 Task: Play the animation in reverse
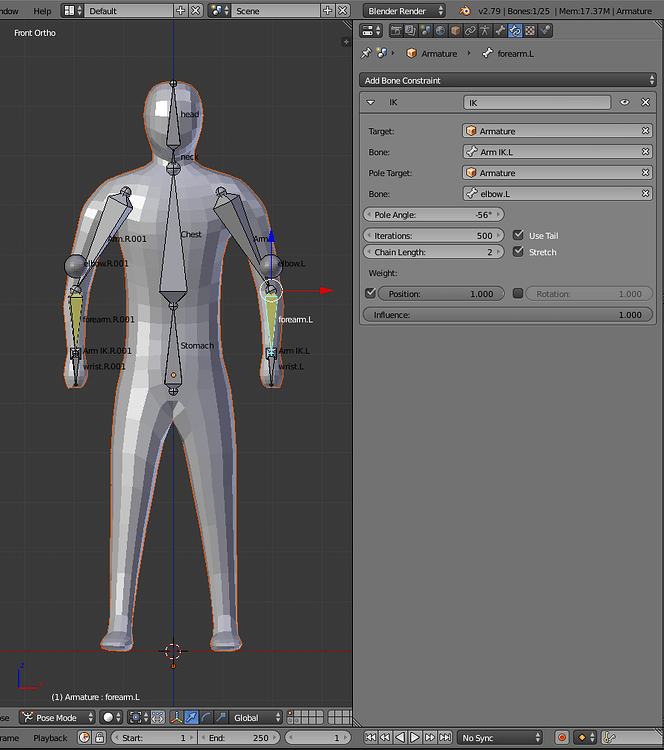[400, 738]
